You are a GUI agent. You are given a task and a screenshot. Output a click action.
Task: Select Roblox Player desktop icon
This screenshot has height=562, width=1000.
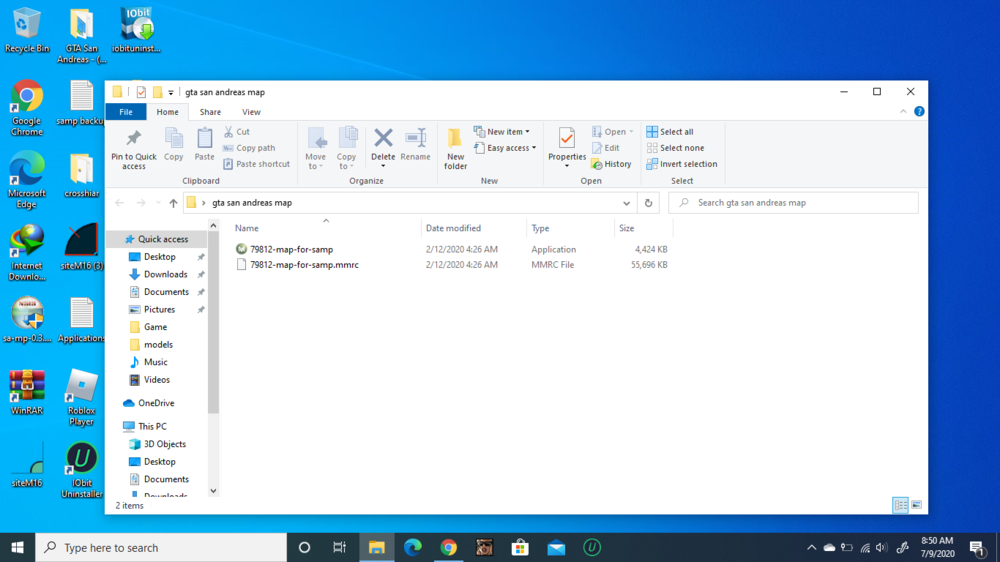(x=82, y=397)
